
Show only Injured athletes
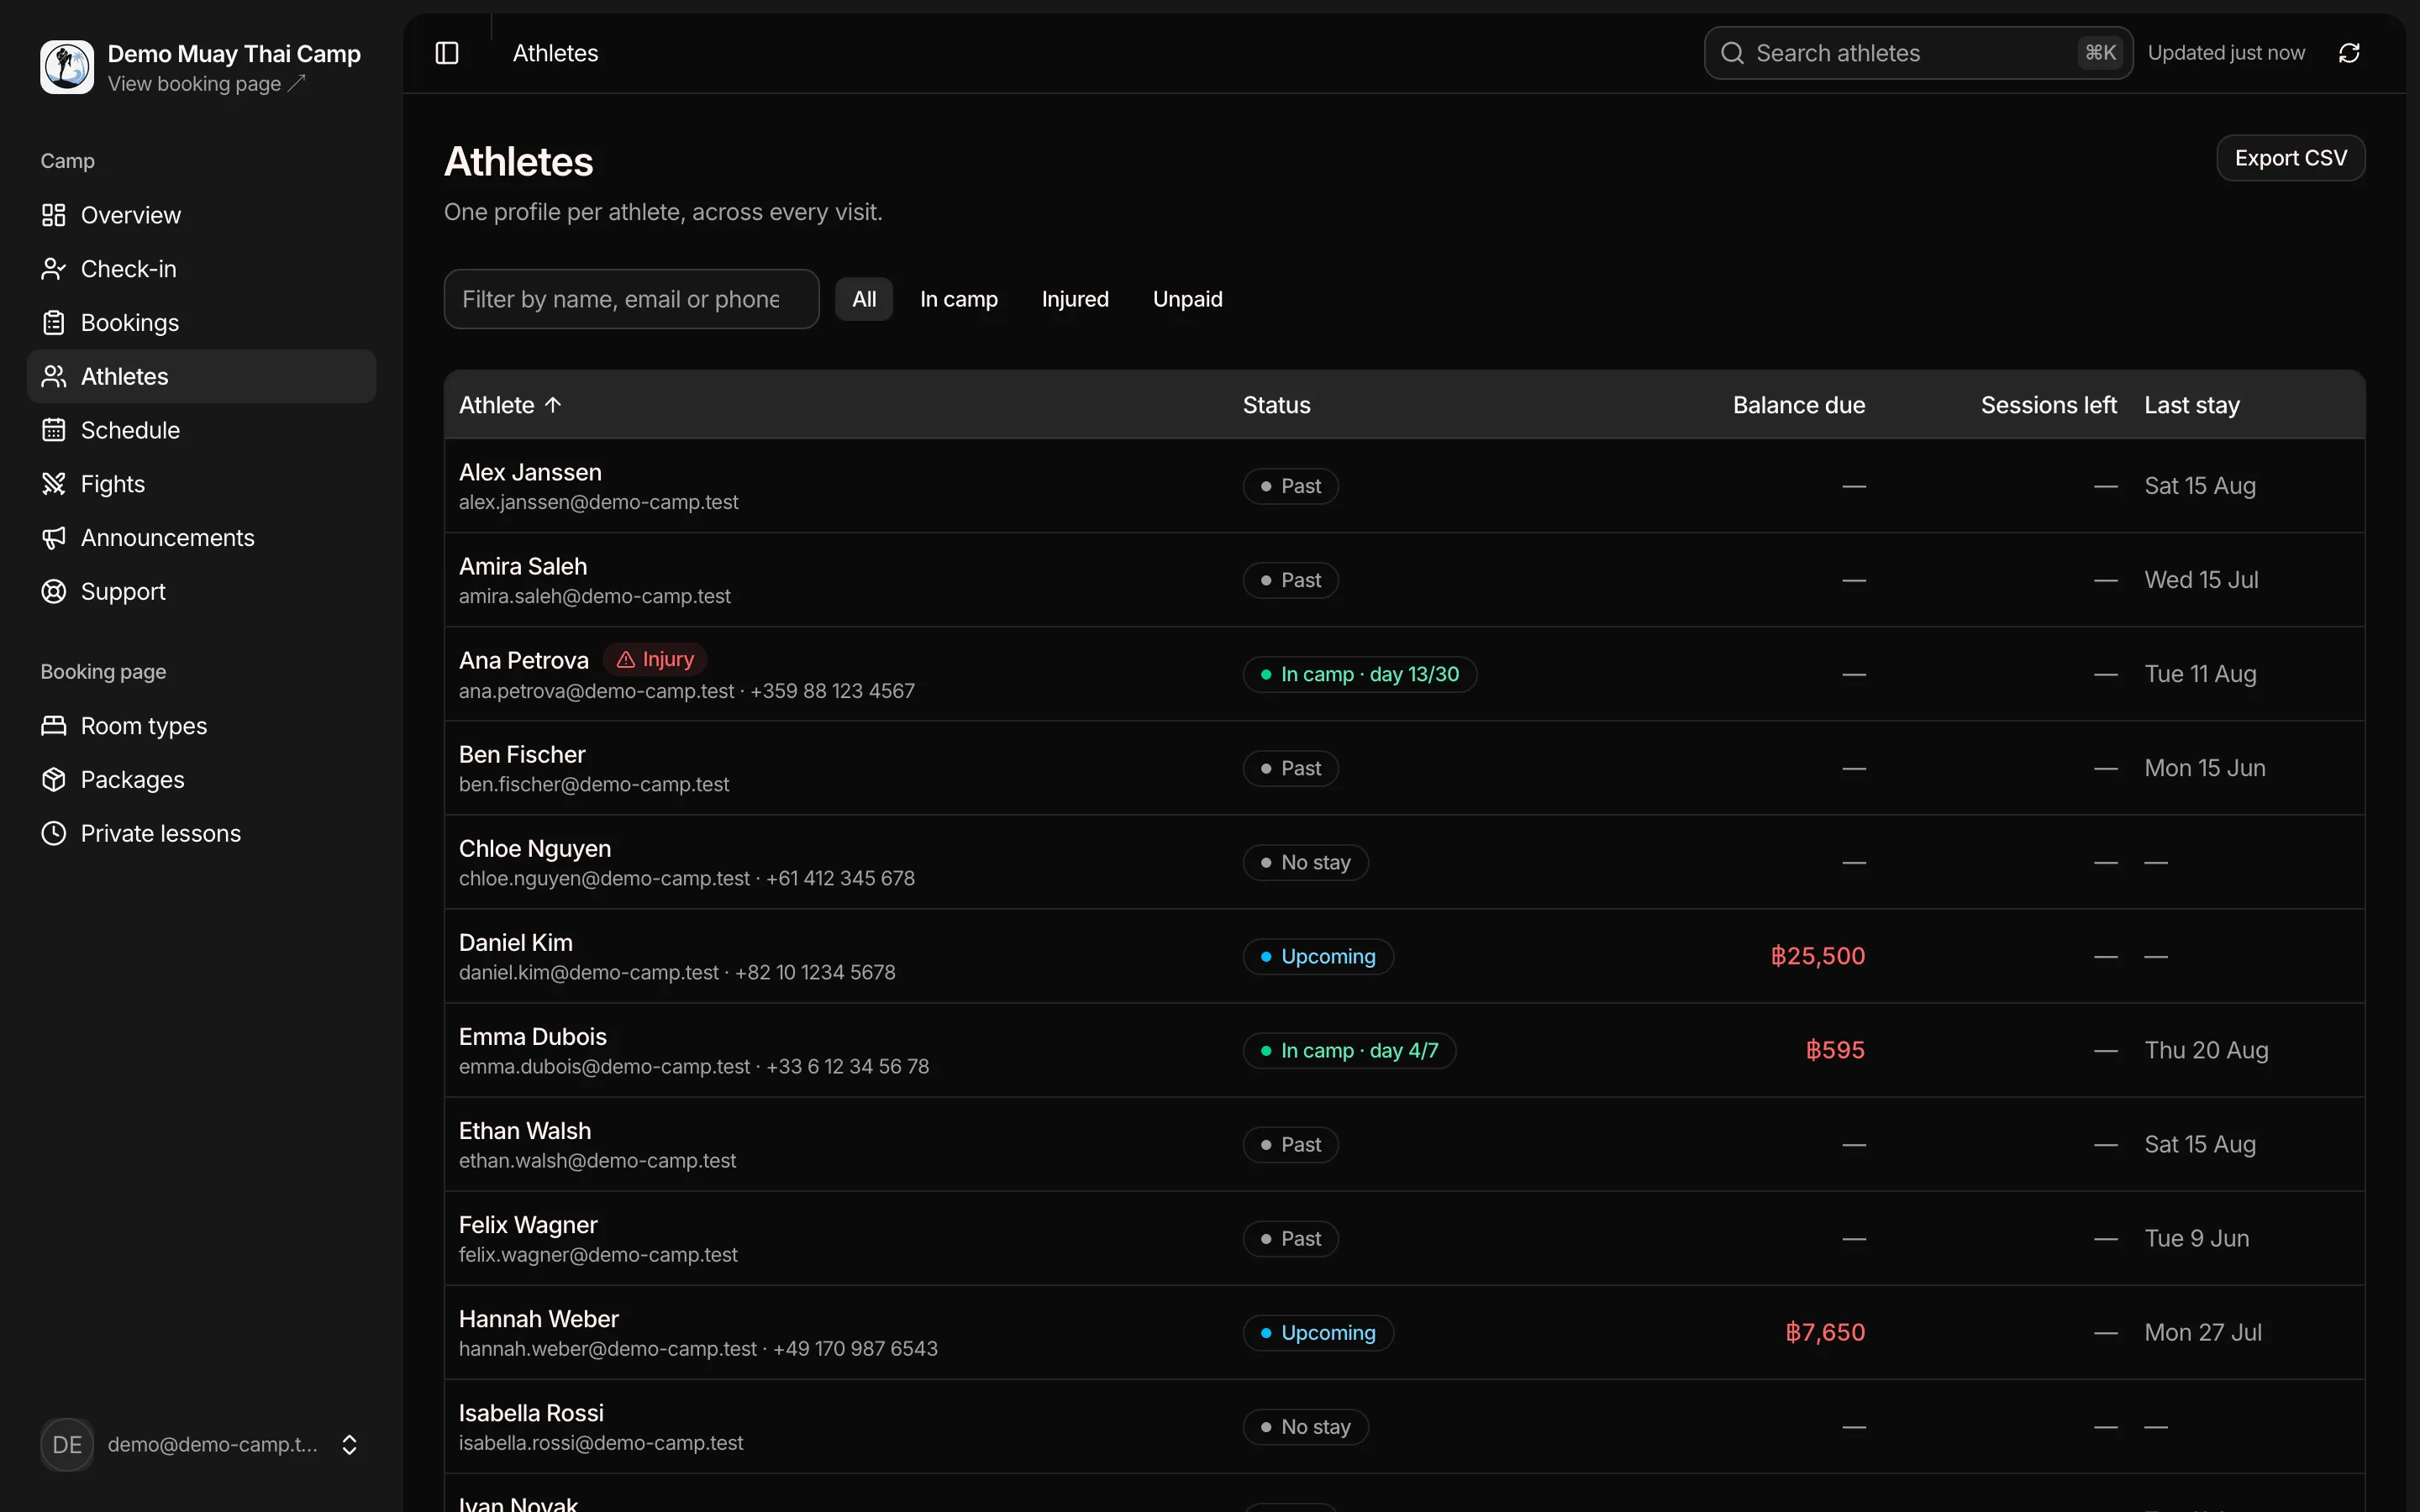(1075, 299)
